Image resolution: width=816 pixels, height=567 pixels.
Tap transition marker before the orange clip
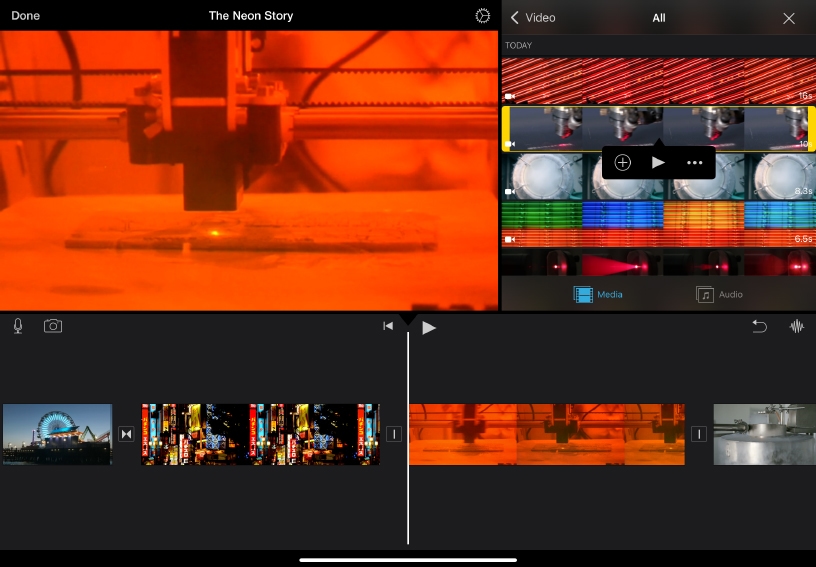tap(394, 434)
